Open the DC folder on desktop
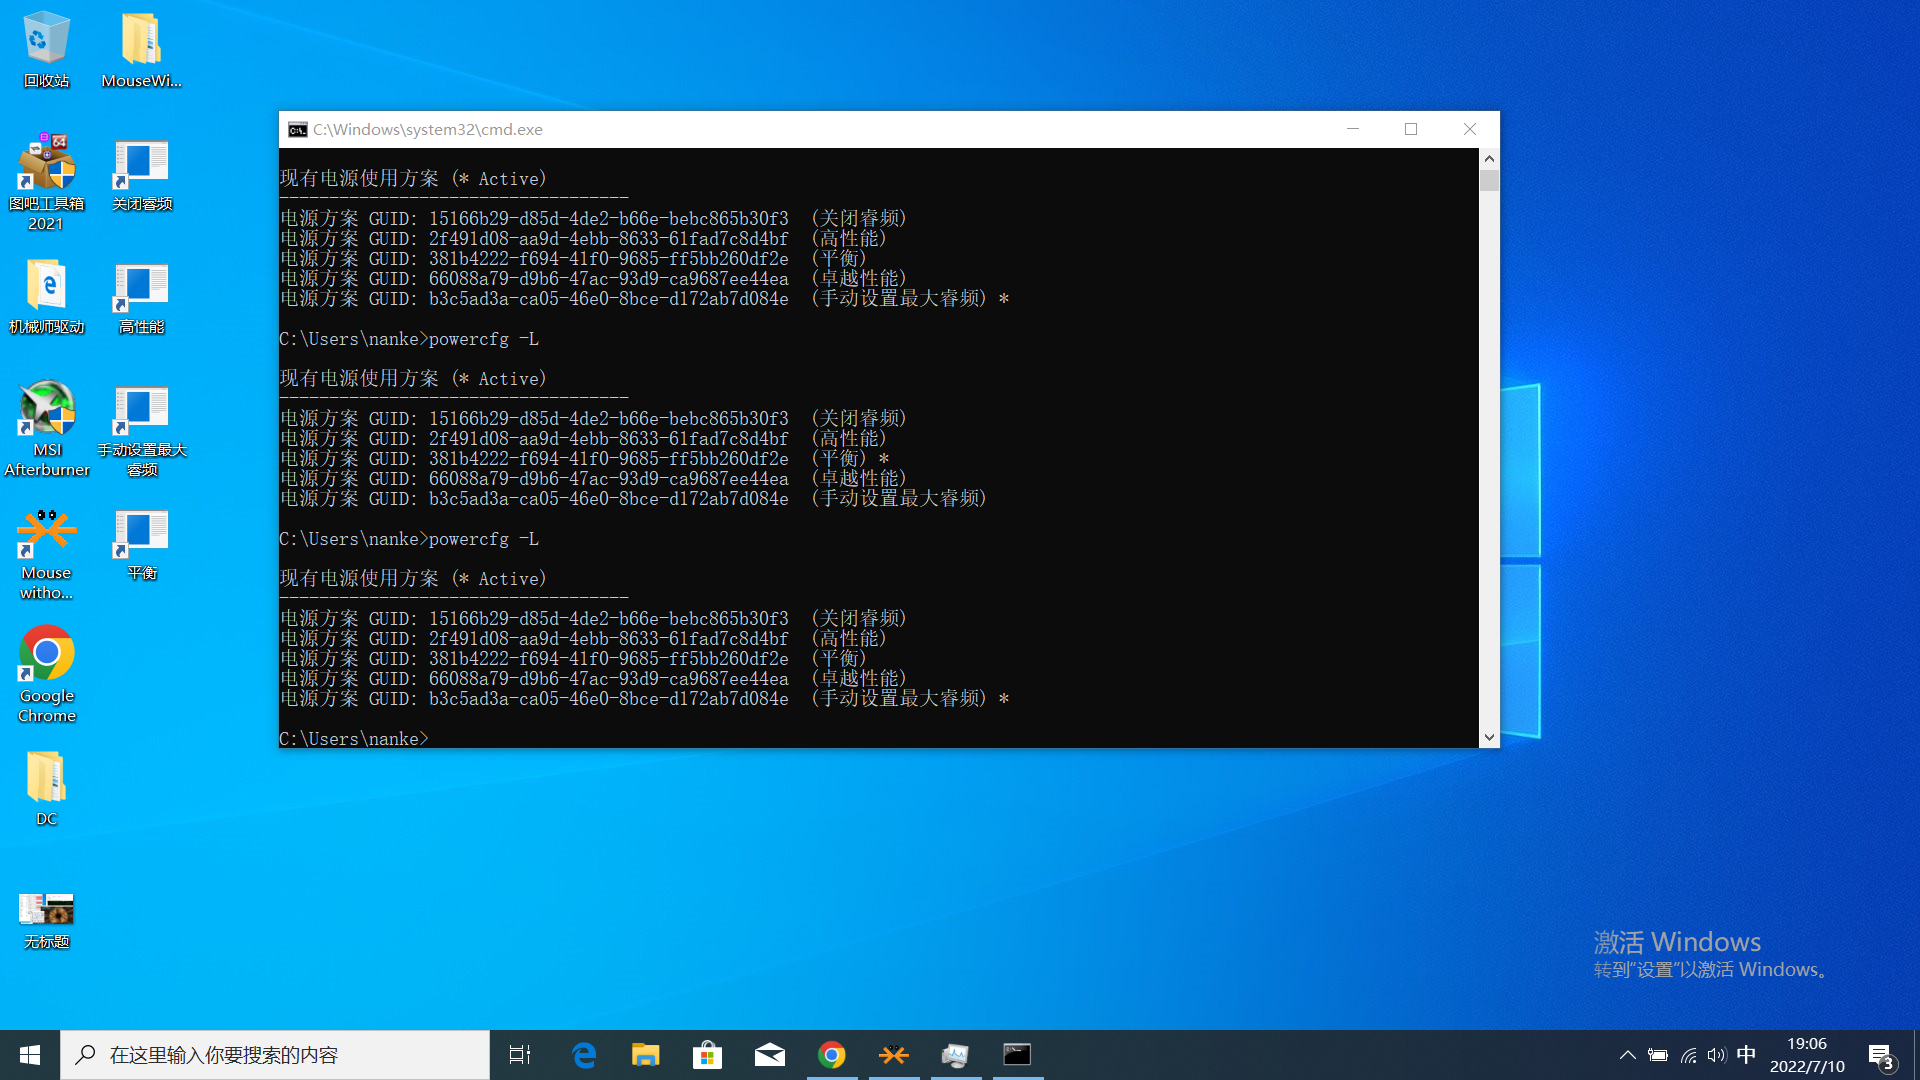1920x1080 pixels. tap(46, 779)
